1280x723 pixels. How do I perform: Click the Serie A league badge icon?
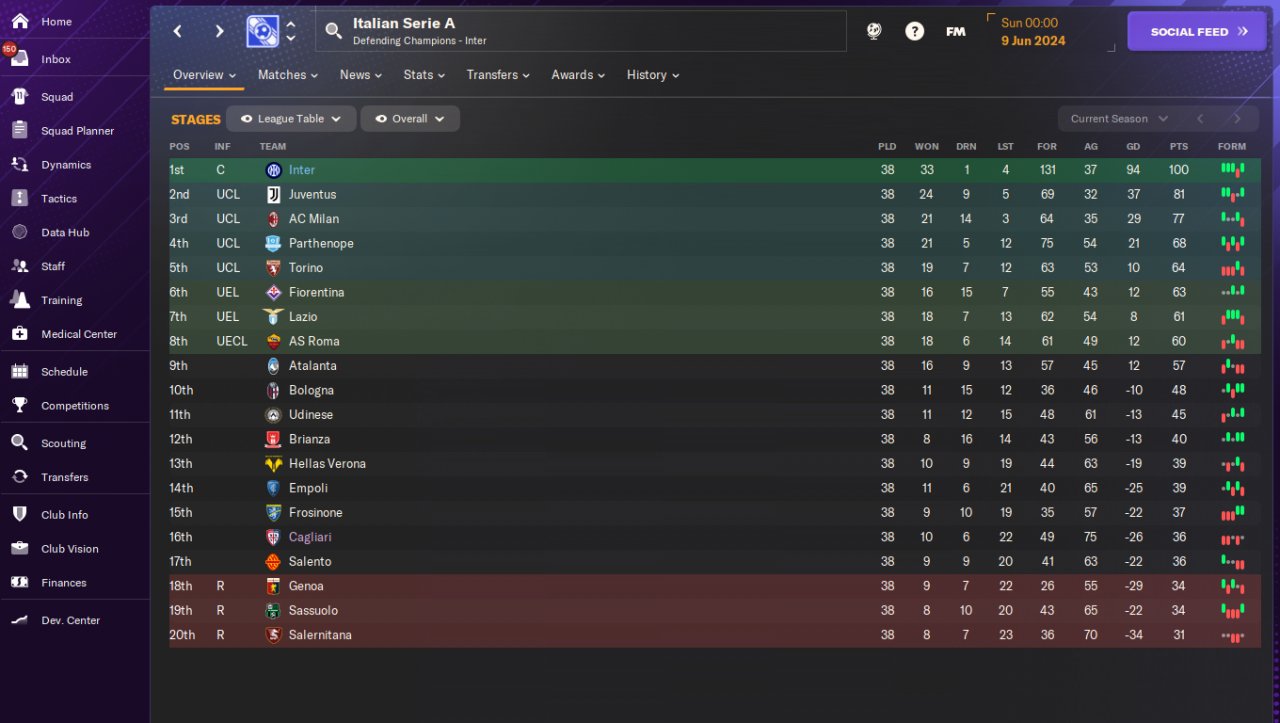[262, 31]
